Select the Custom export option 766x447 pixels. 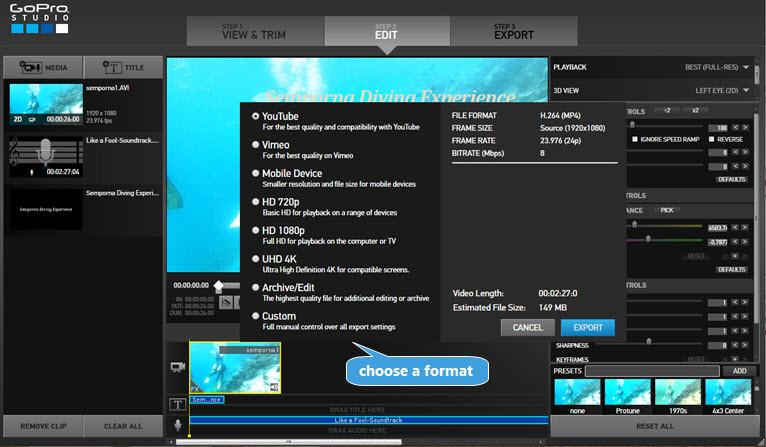[x=255, y=316]
